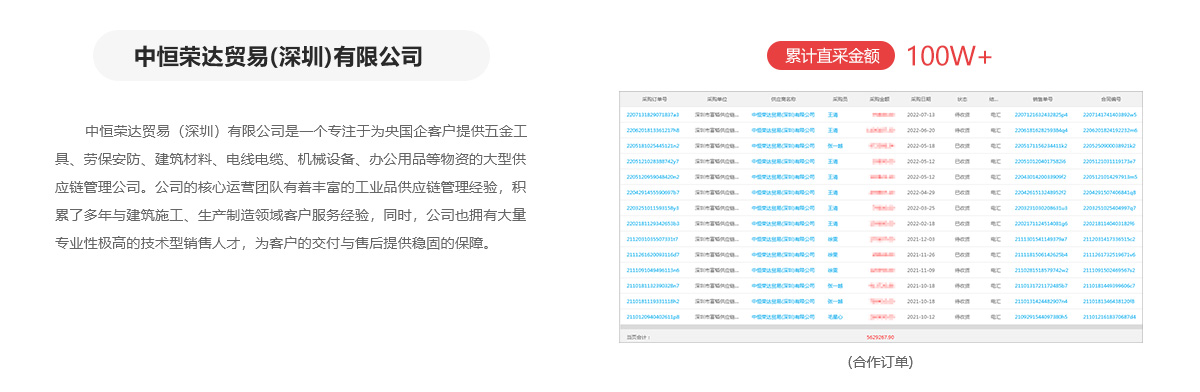
Task: Click the date 2021-12-03 cell
Action: coord(920,238)
